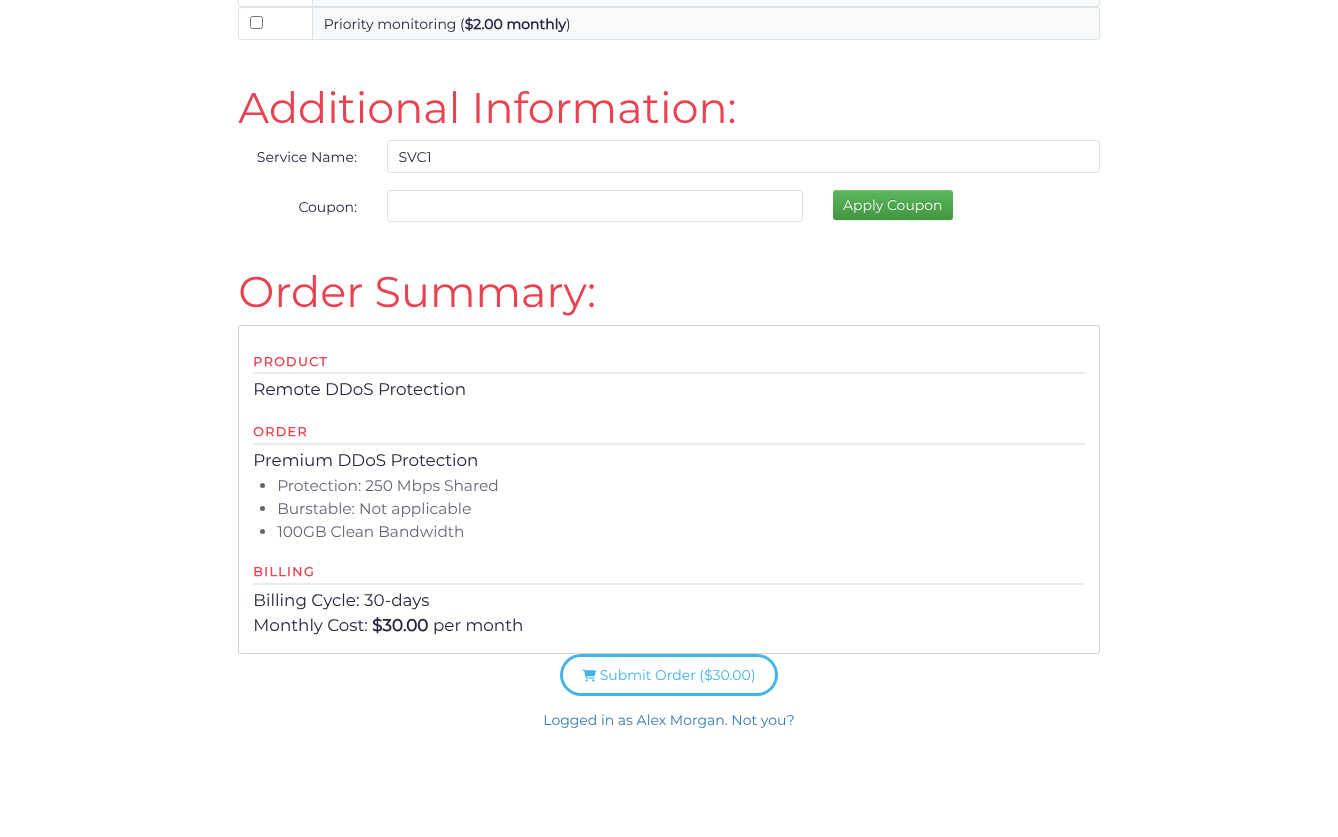Click the 'Premium DDoS Protection' order text
Screen dimensions: 1338x837
pyautogui.click(x=365, y=460)
